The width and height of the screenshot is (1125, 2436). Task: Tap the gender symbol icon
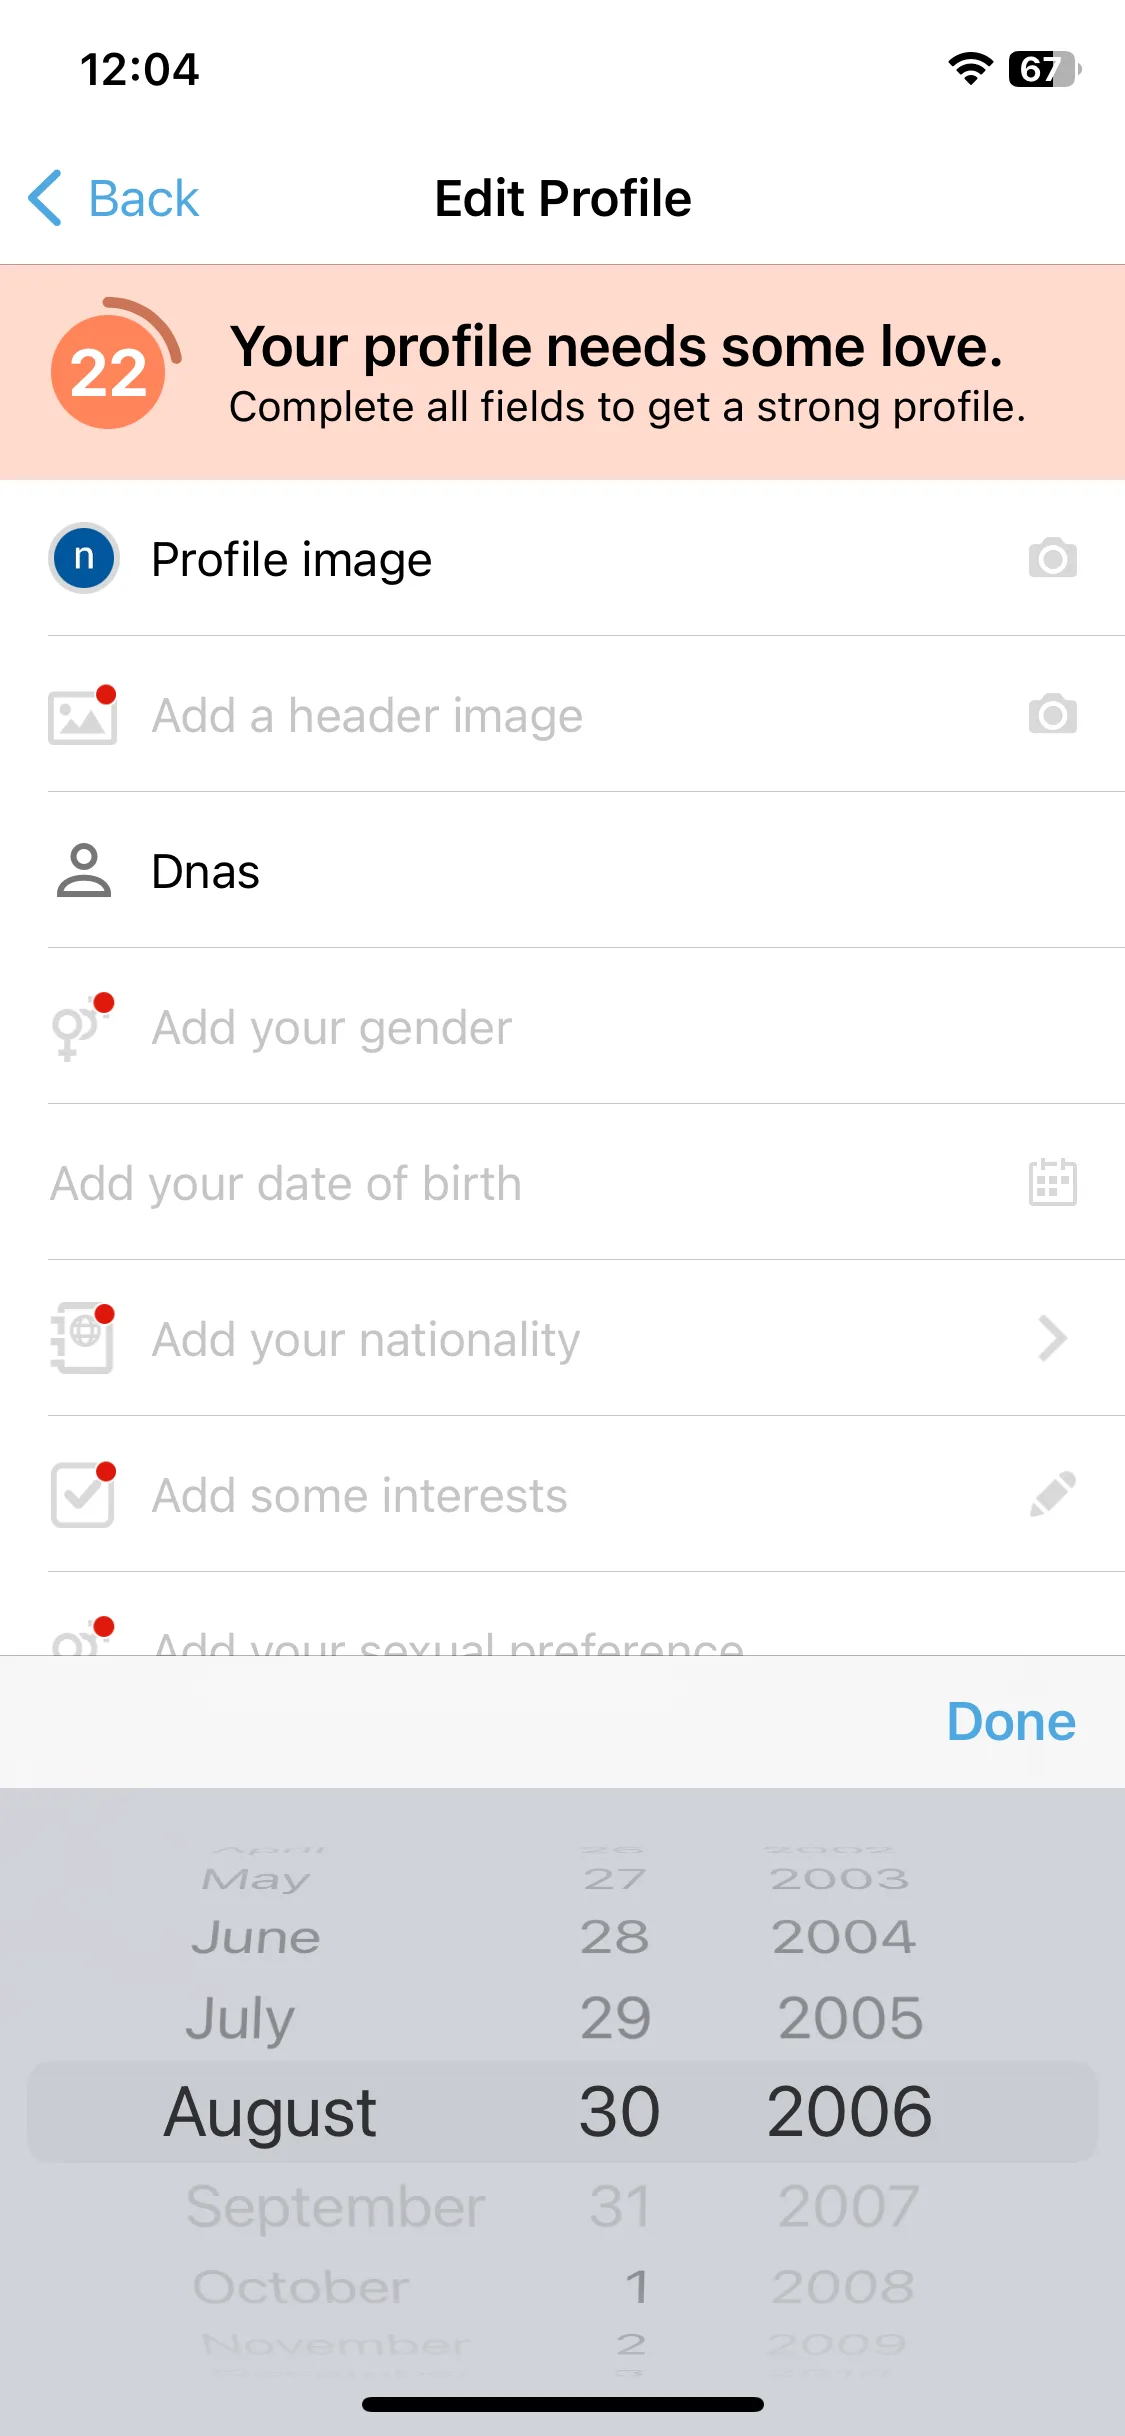[x=82, y=1027]
